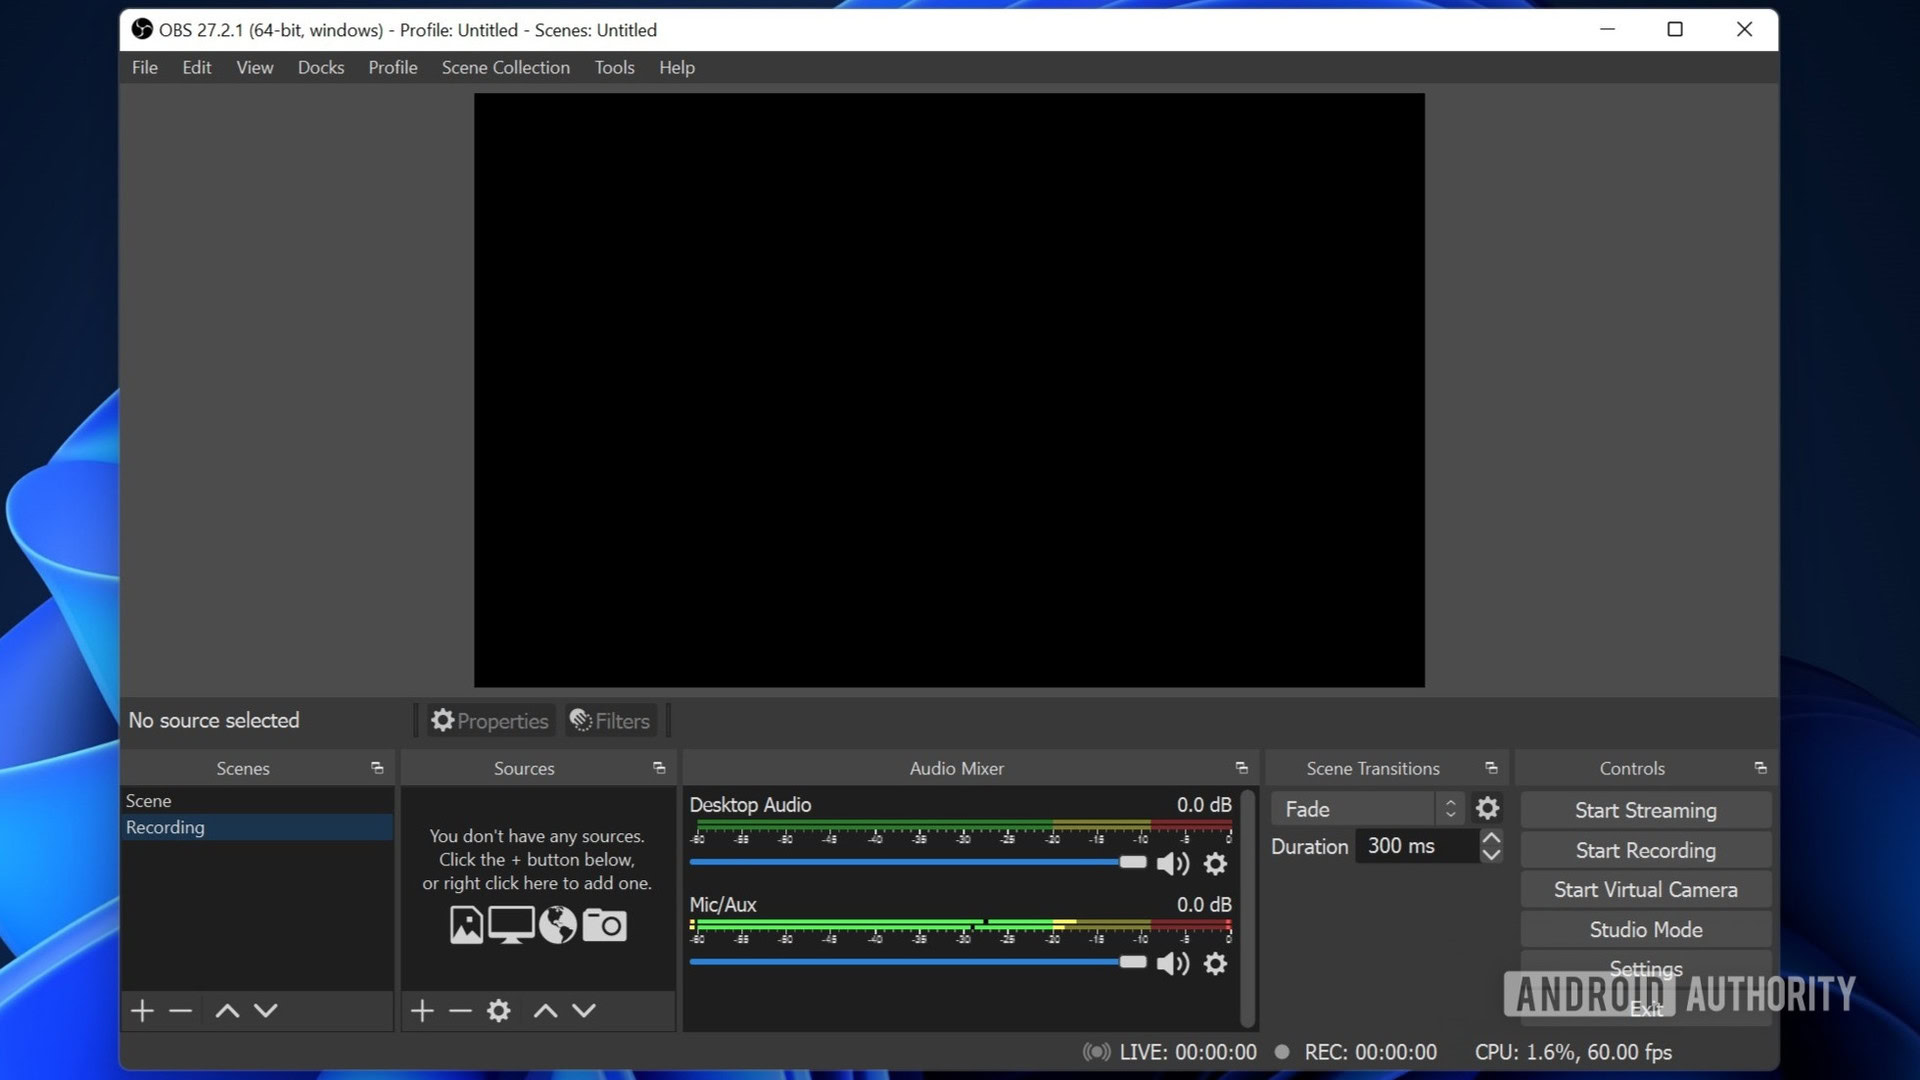Viewport: 1920px width, 1080px height.
Task: Open Settings from Controls panel
Action: pyautogui.click(x=1646, y=969)
